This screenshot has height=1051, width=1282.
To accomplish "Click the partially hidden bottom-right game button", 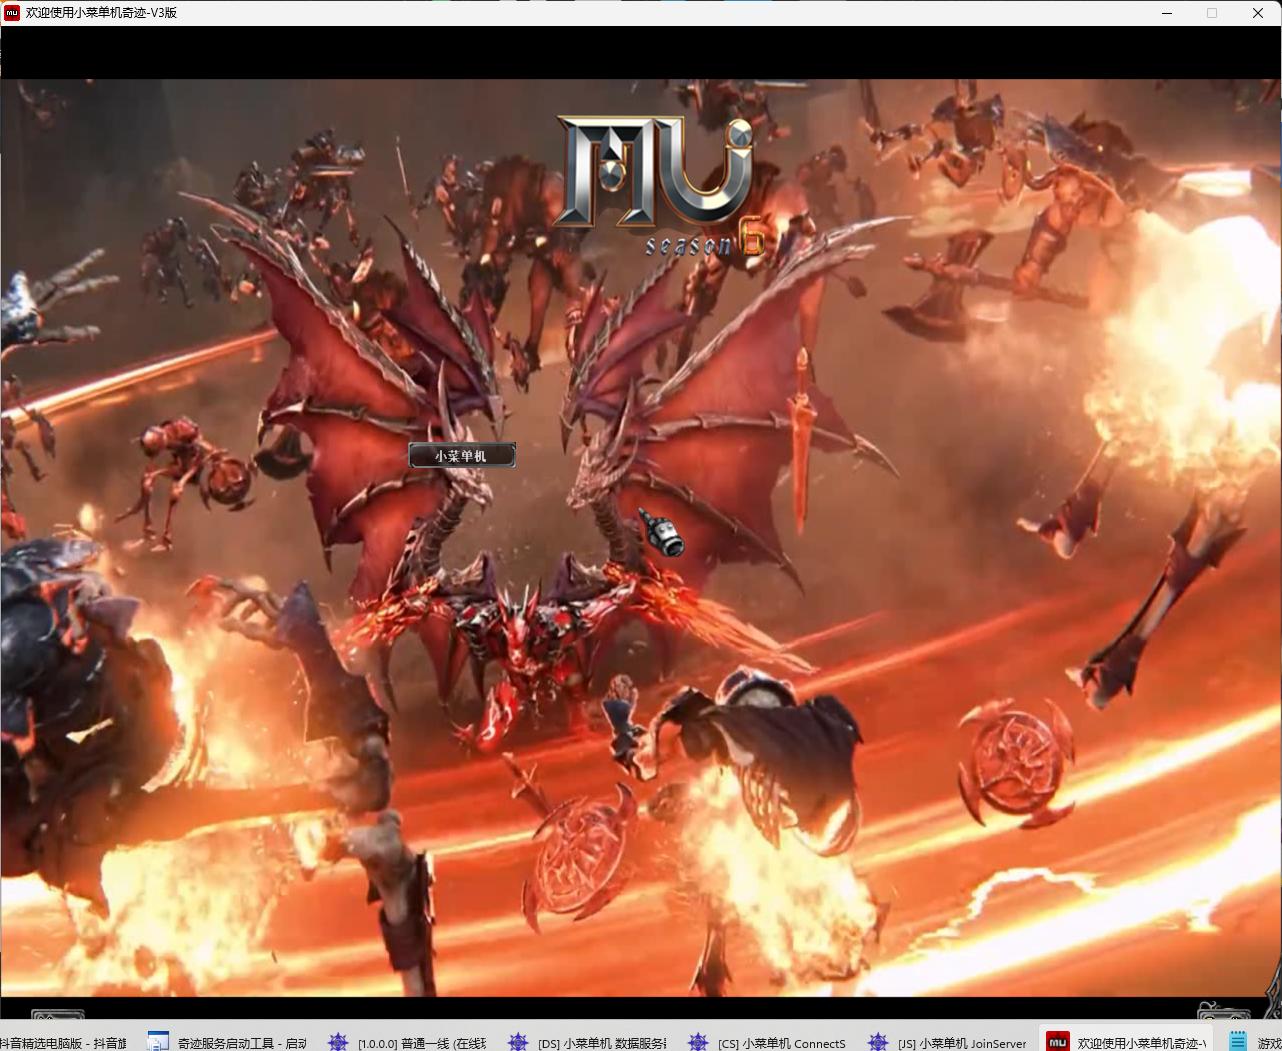I will pyautogui.click(x=1223, y=1012).
